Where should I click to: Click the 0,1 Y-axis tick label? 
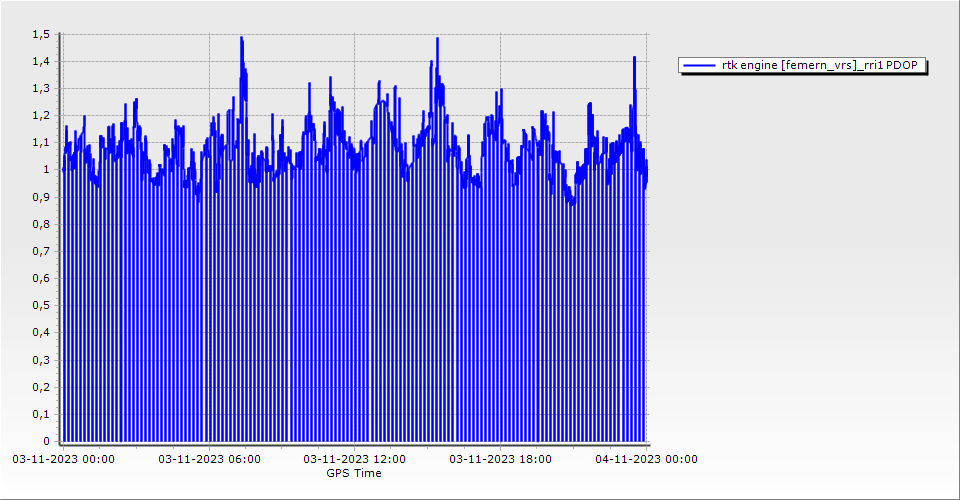pos(40,414)
